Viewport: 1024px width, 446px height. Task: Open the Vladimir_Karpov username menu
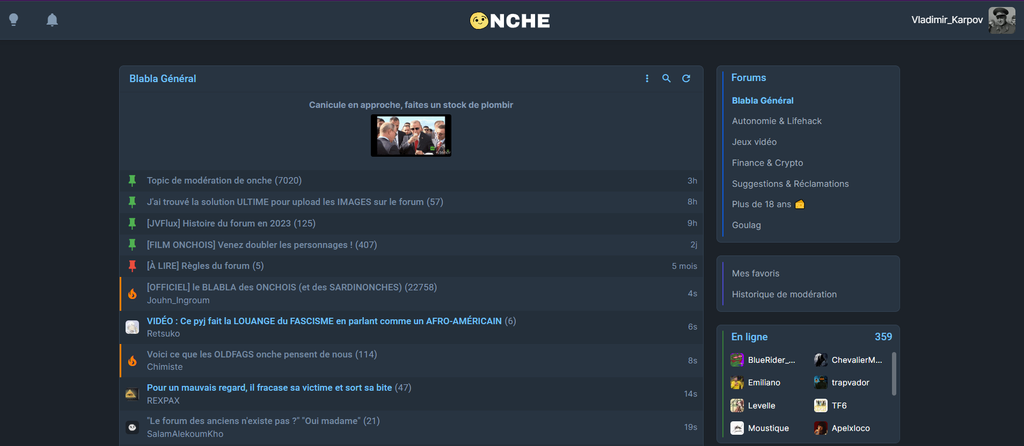948,20
